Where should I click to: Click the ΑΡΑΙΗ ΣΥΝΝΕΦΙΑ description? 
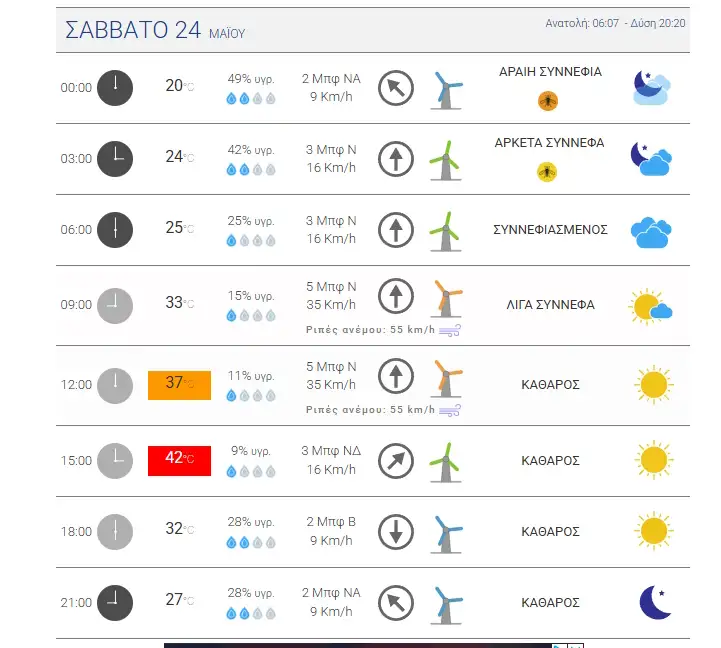click(550, 72)
